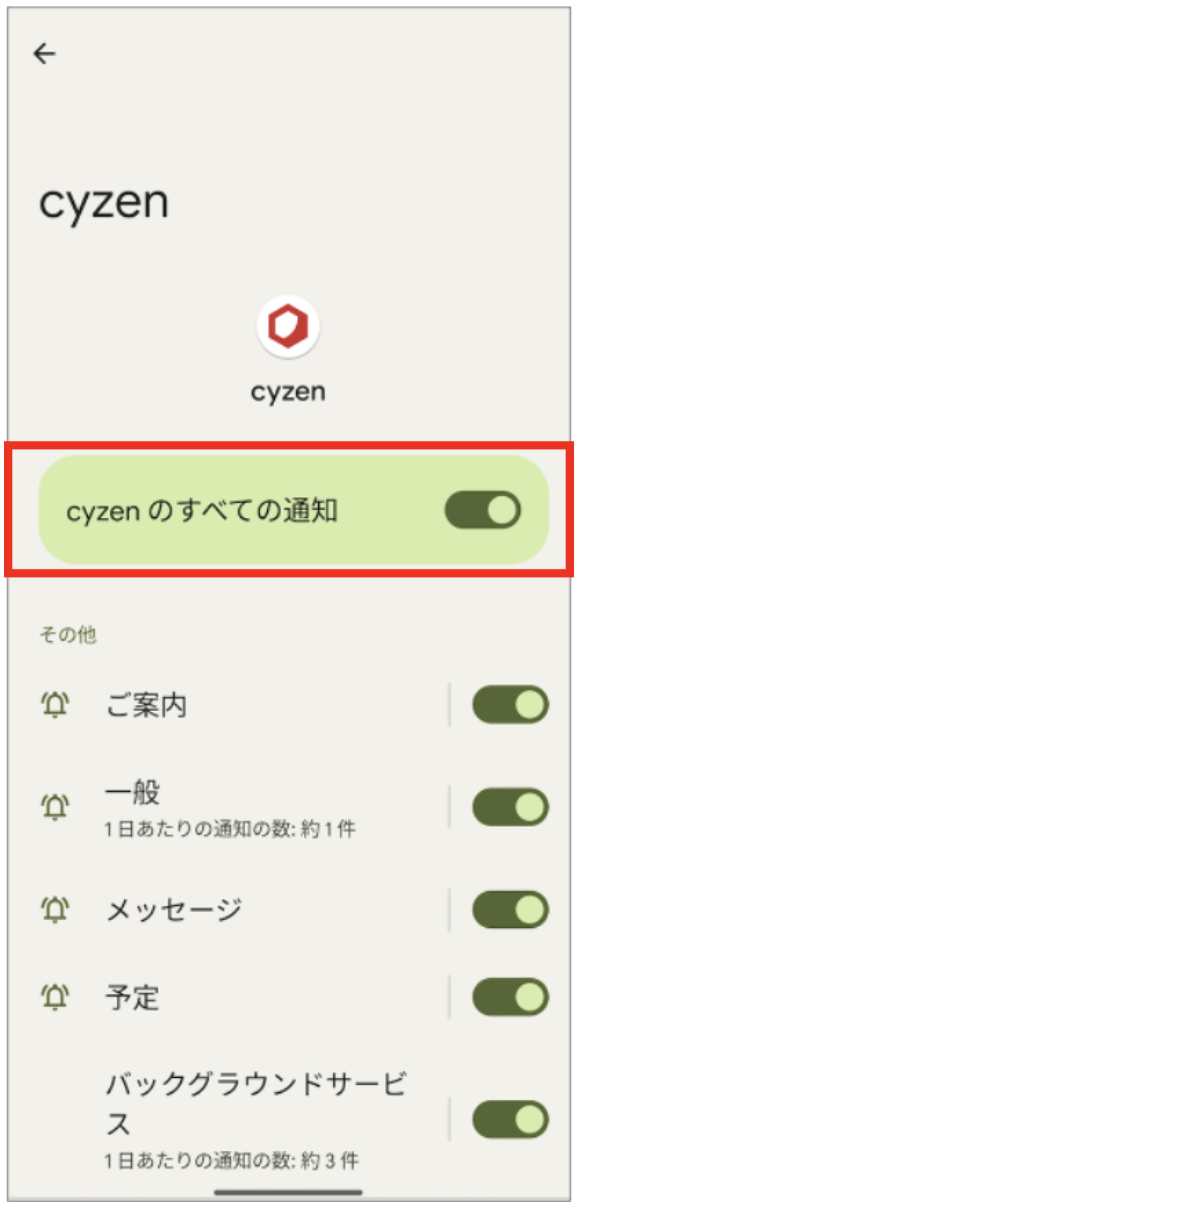The height and width of the screenshot is (1210, 1178).
Task: Click the その他 section header
Action: pos(68,635)
